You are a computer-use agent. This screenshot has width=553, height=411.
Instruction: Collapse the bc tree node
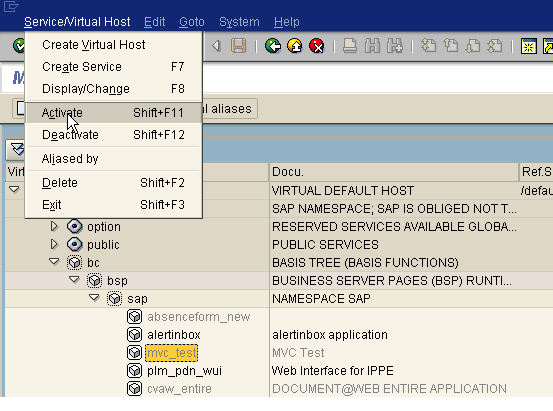[x=54, y=262]
